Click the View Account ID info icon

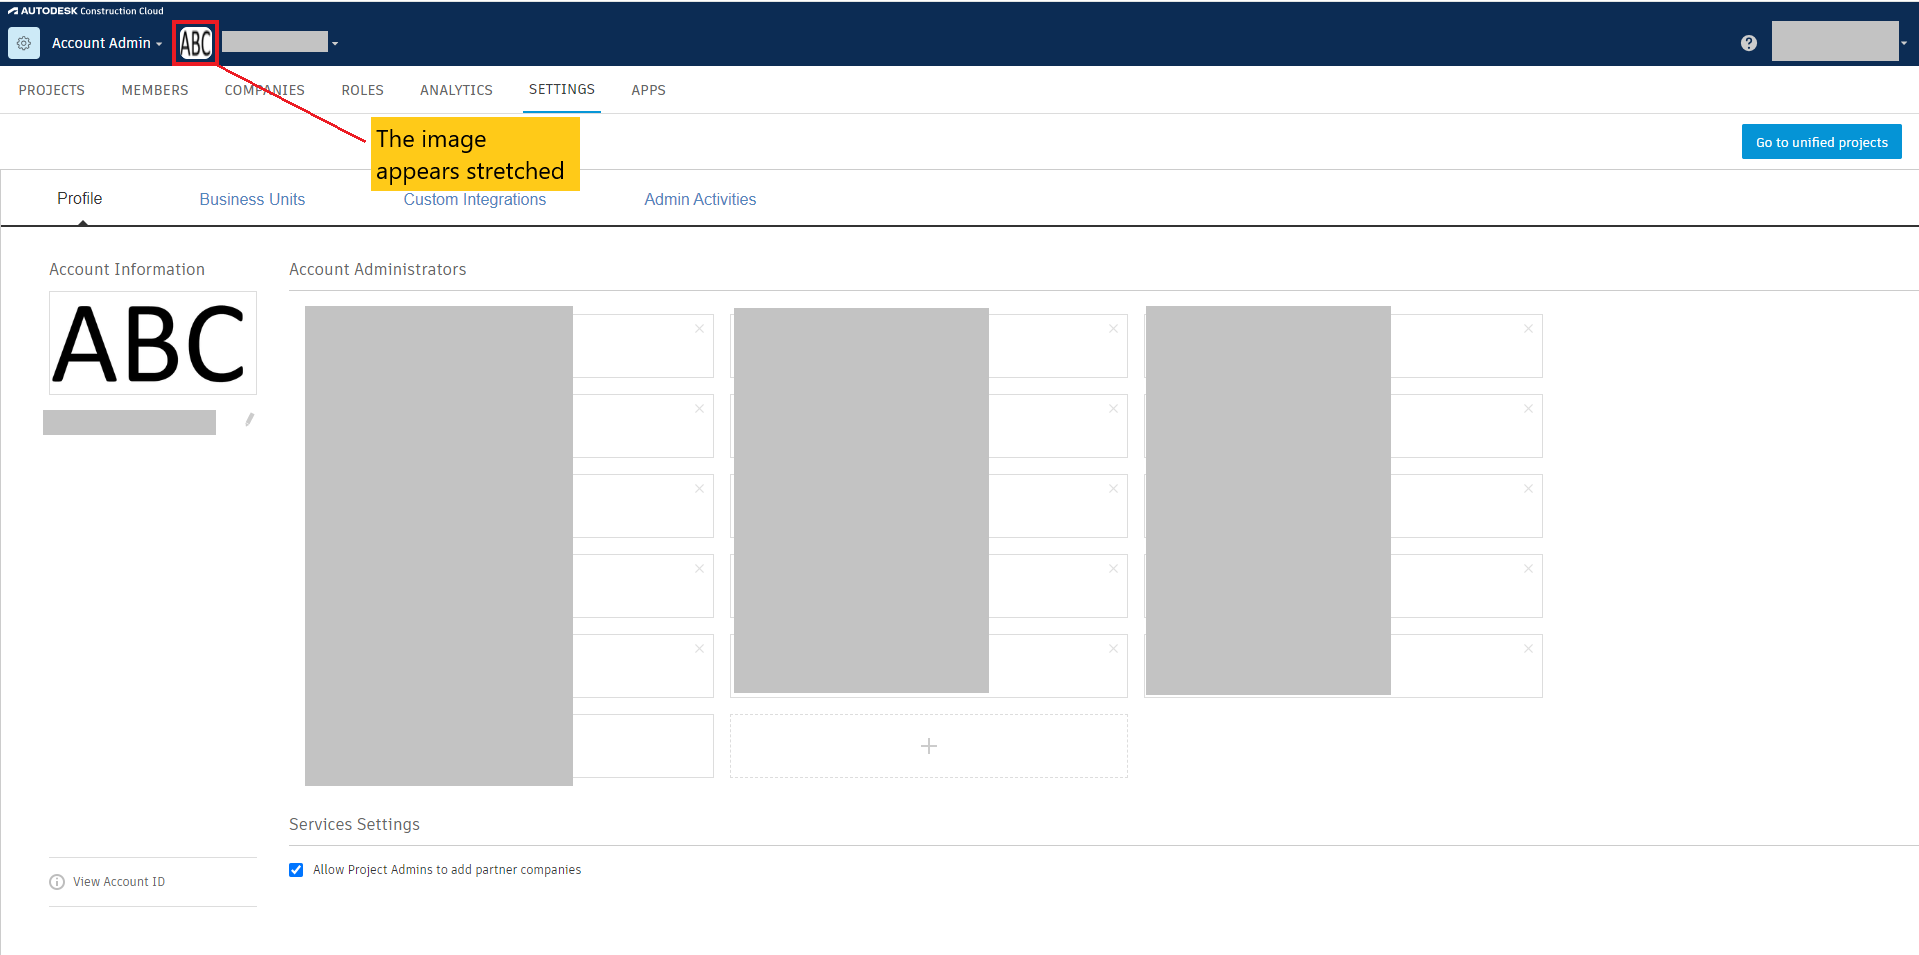tap(56, 881)
